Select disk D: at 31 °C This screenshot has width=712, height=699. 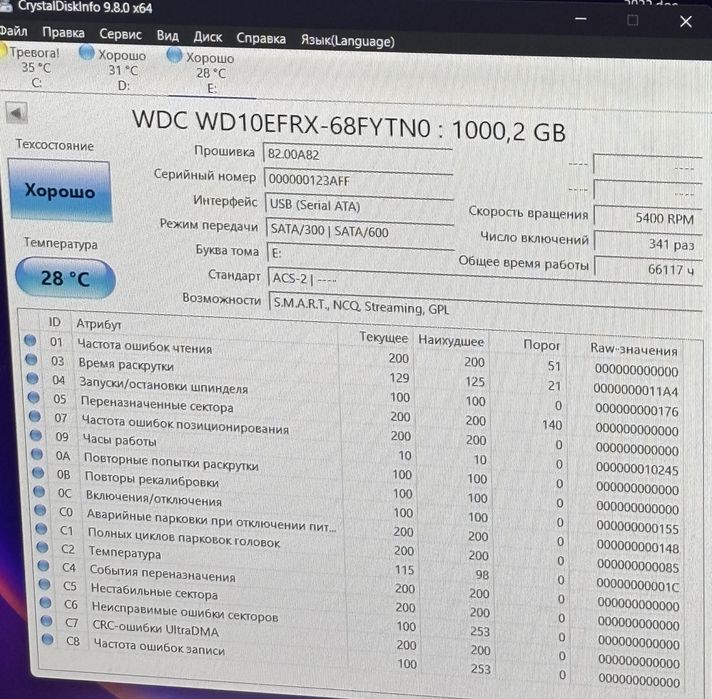point(116,69)
